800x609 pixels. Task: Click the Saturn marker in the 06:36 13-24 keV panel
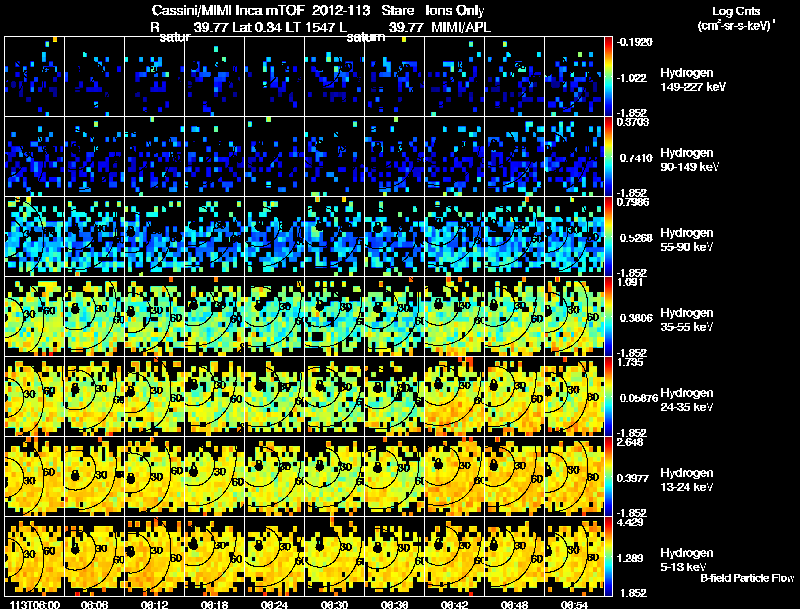tap(378, 467)
